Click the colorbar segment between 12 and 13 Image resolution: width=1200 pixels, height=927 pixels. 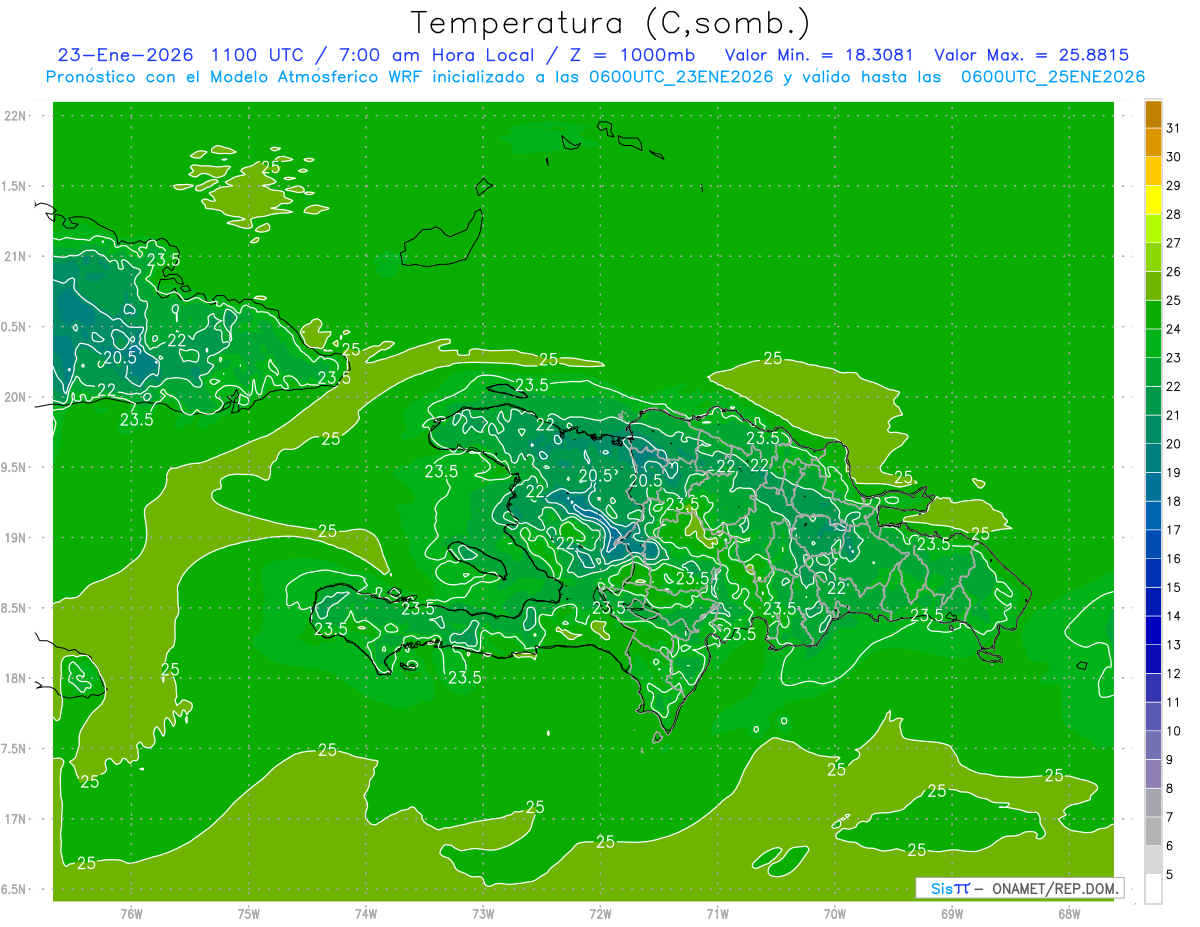(x=1153, y=660)
